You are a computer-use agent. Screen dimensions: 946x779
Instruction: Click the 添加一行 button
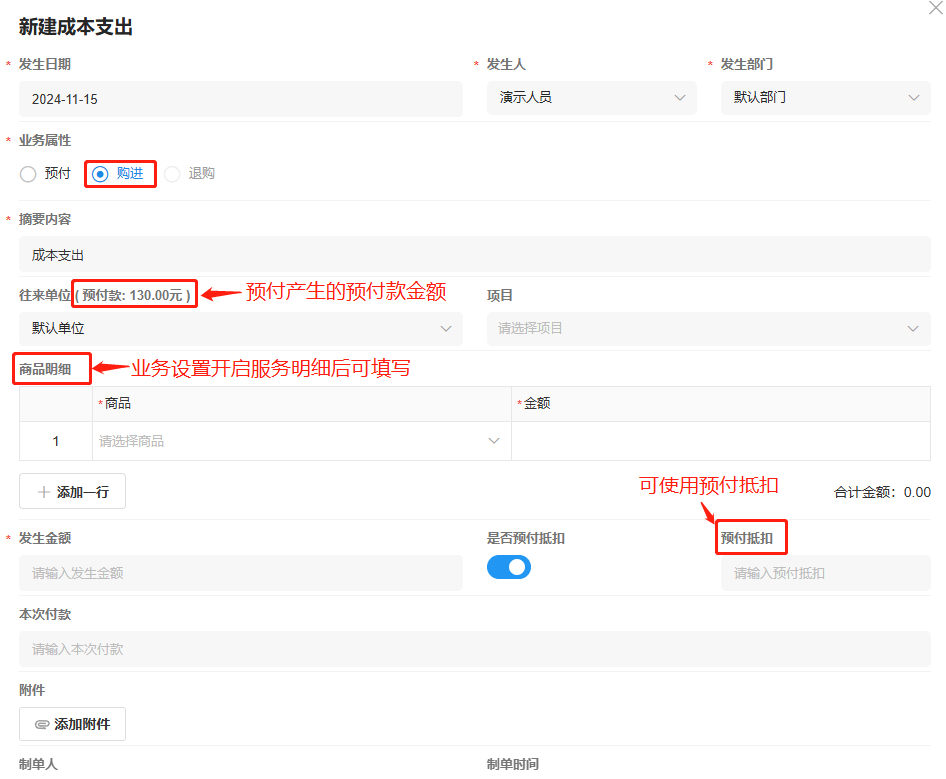point(73,492)
